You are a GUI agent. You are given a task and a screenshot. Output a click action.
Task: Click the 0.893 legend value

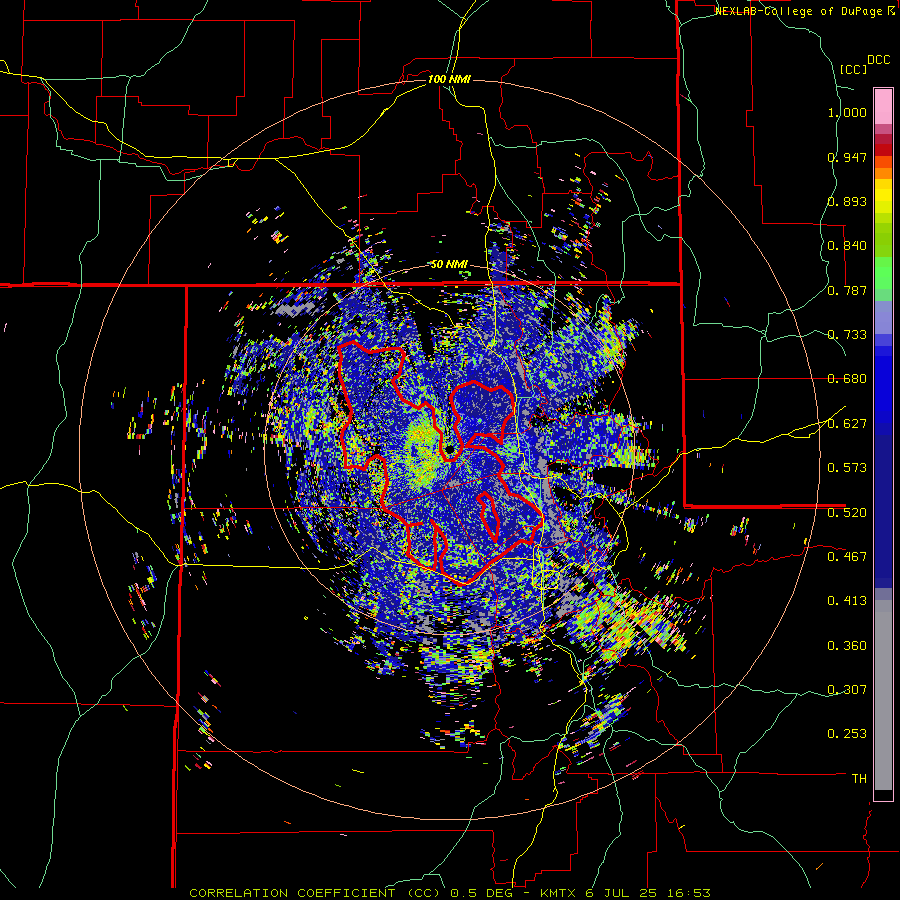pos(847,201)
